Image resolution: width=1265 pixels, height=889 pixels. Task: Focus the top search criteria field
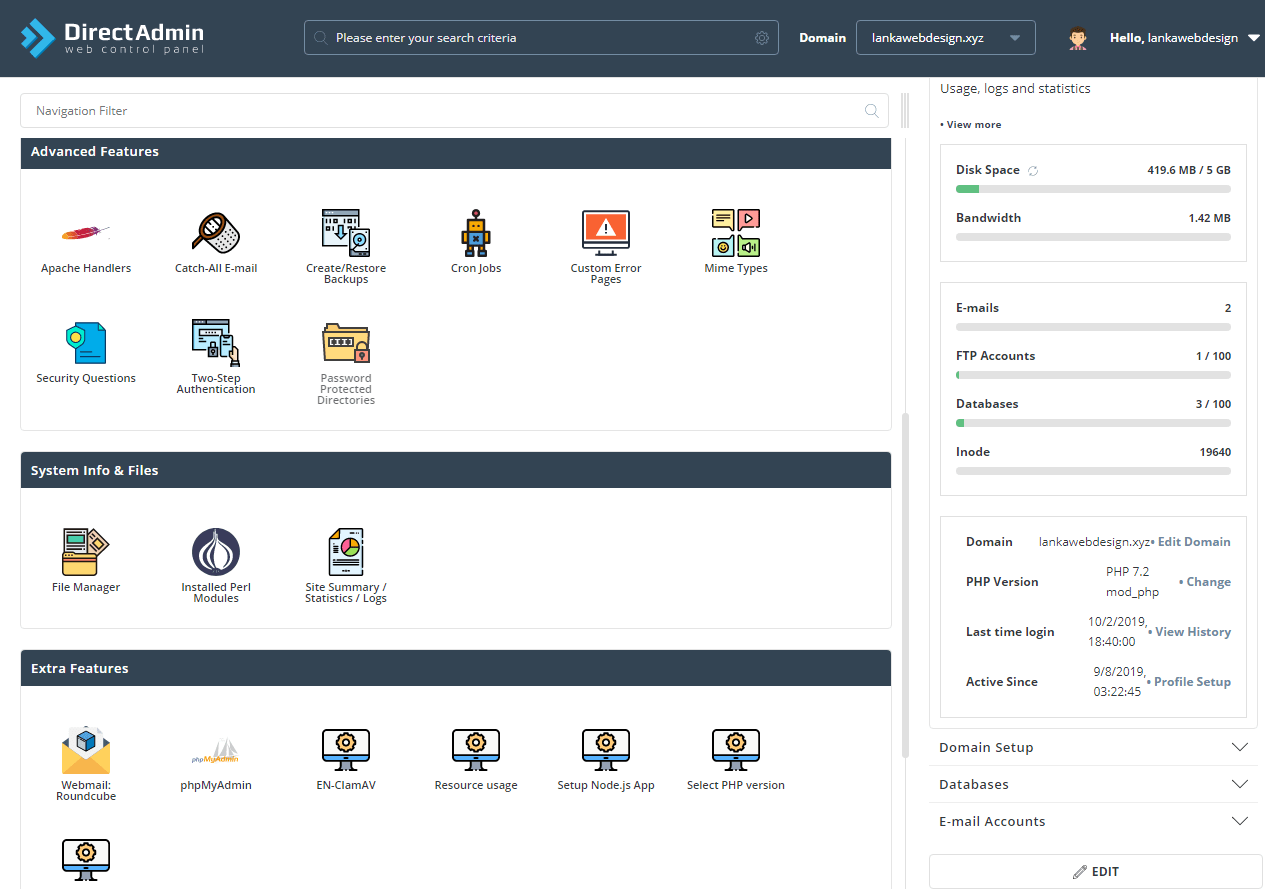pos(541,38)
